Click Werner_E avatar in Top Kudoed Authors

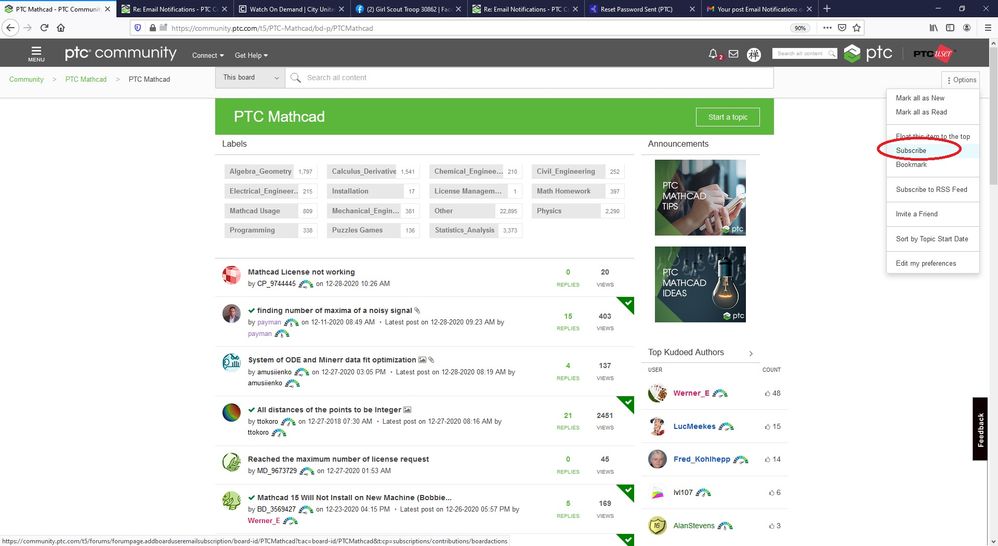tap(657, 393)
